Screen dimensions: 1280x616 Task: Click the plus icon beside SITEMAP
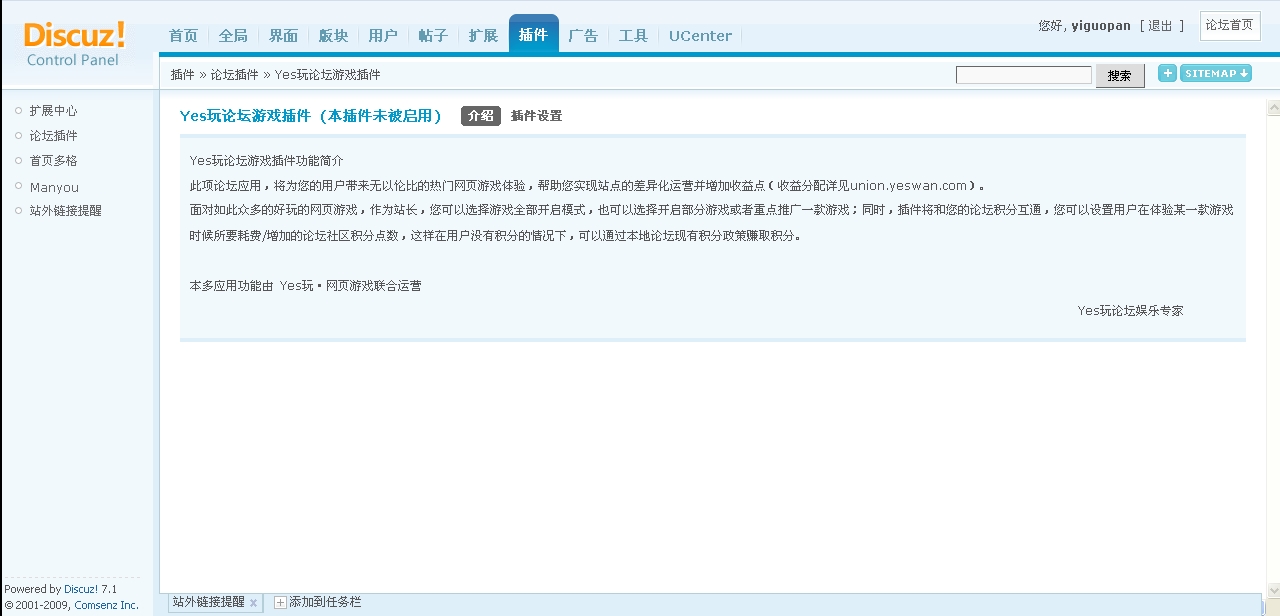pyautogui.click(x=1167, y=73)
